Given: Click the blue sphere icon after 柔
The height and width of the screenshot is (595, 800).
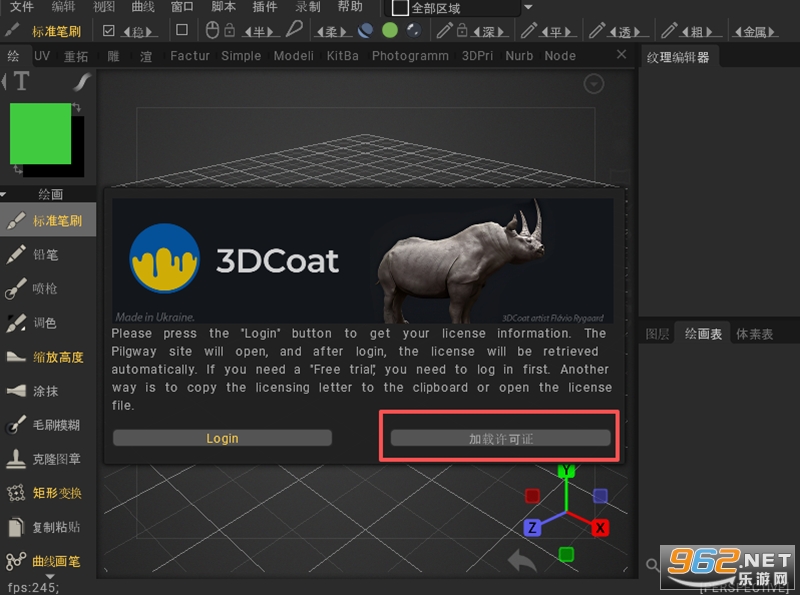Looking at the screenshot, I should (365, 31).
